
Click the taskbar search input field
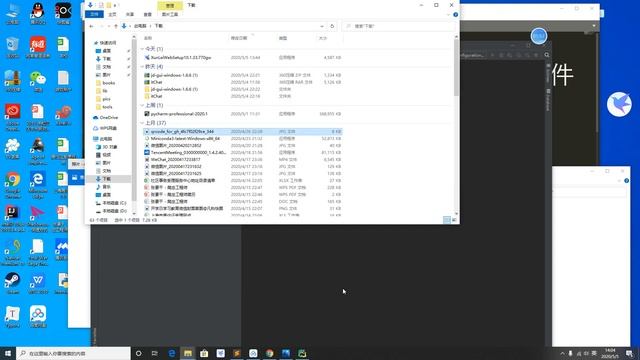point(73,353)
